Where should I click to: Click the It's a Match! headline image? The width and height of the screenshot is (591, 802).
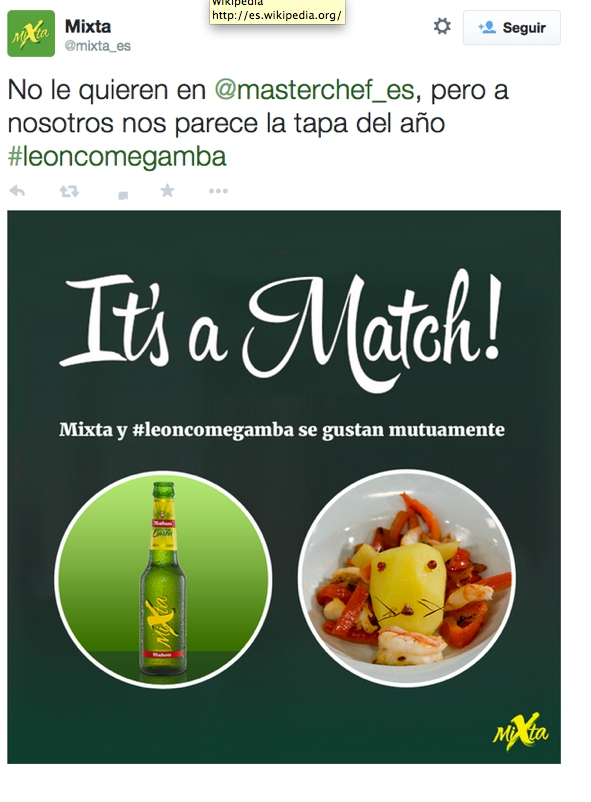click(x=280, y=327)
